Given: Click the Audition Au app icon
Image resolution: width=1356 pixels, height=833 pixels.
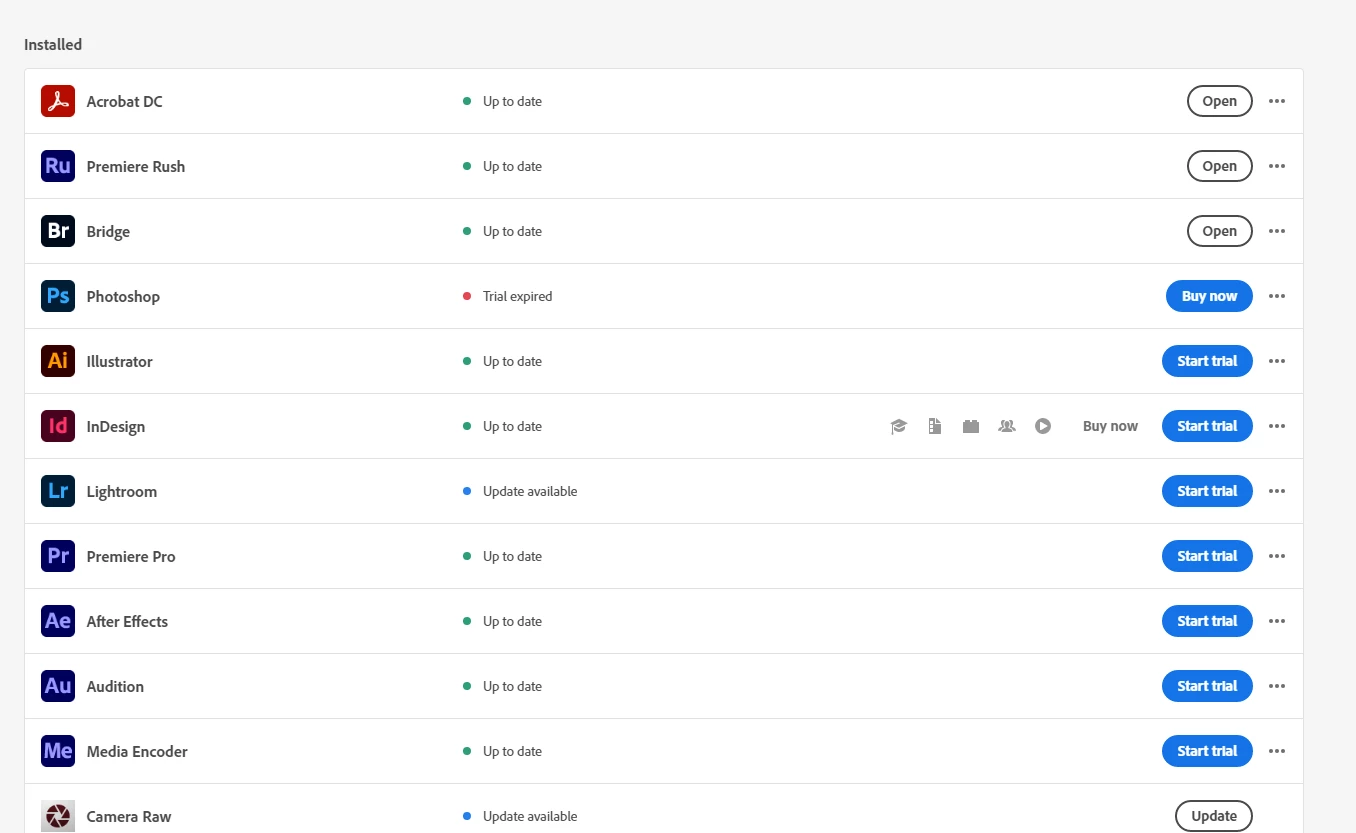Looking at the screenshot, I should click(x=58, y=686).
